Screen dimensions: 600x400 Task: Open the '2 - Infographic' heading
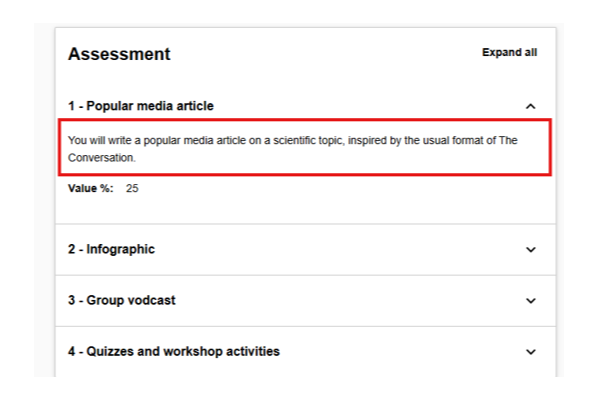(x=111, y=249)
